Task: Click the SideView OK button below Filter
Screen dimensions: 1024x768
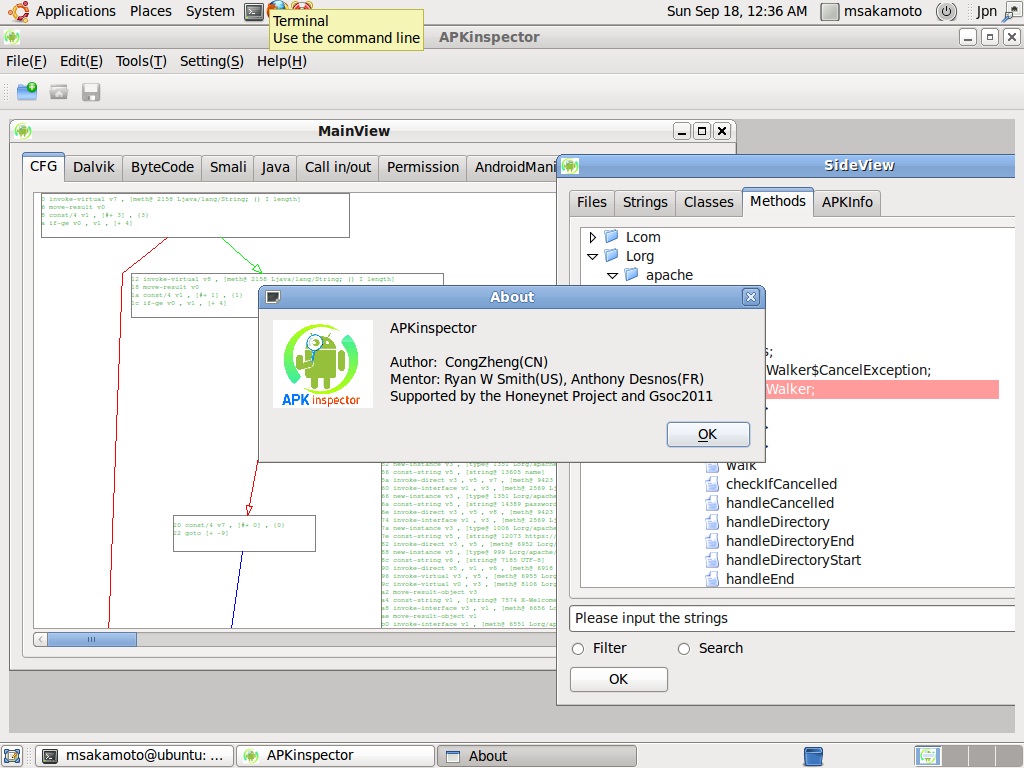Action: 618,679
